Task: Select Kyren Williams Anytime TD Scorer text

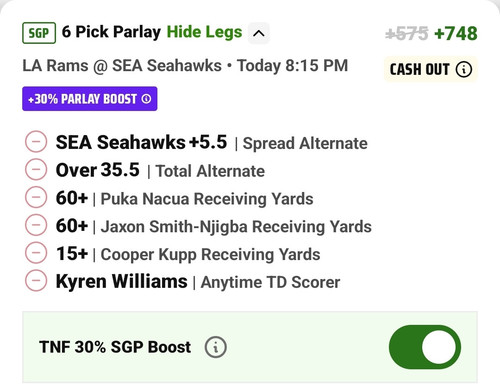Action: point(198,282)
